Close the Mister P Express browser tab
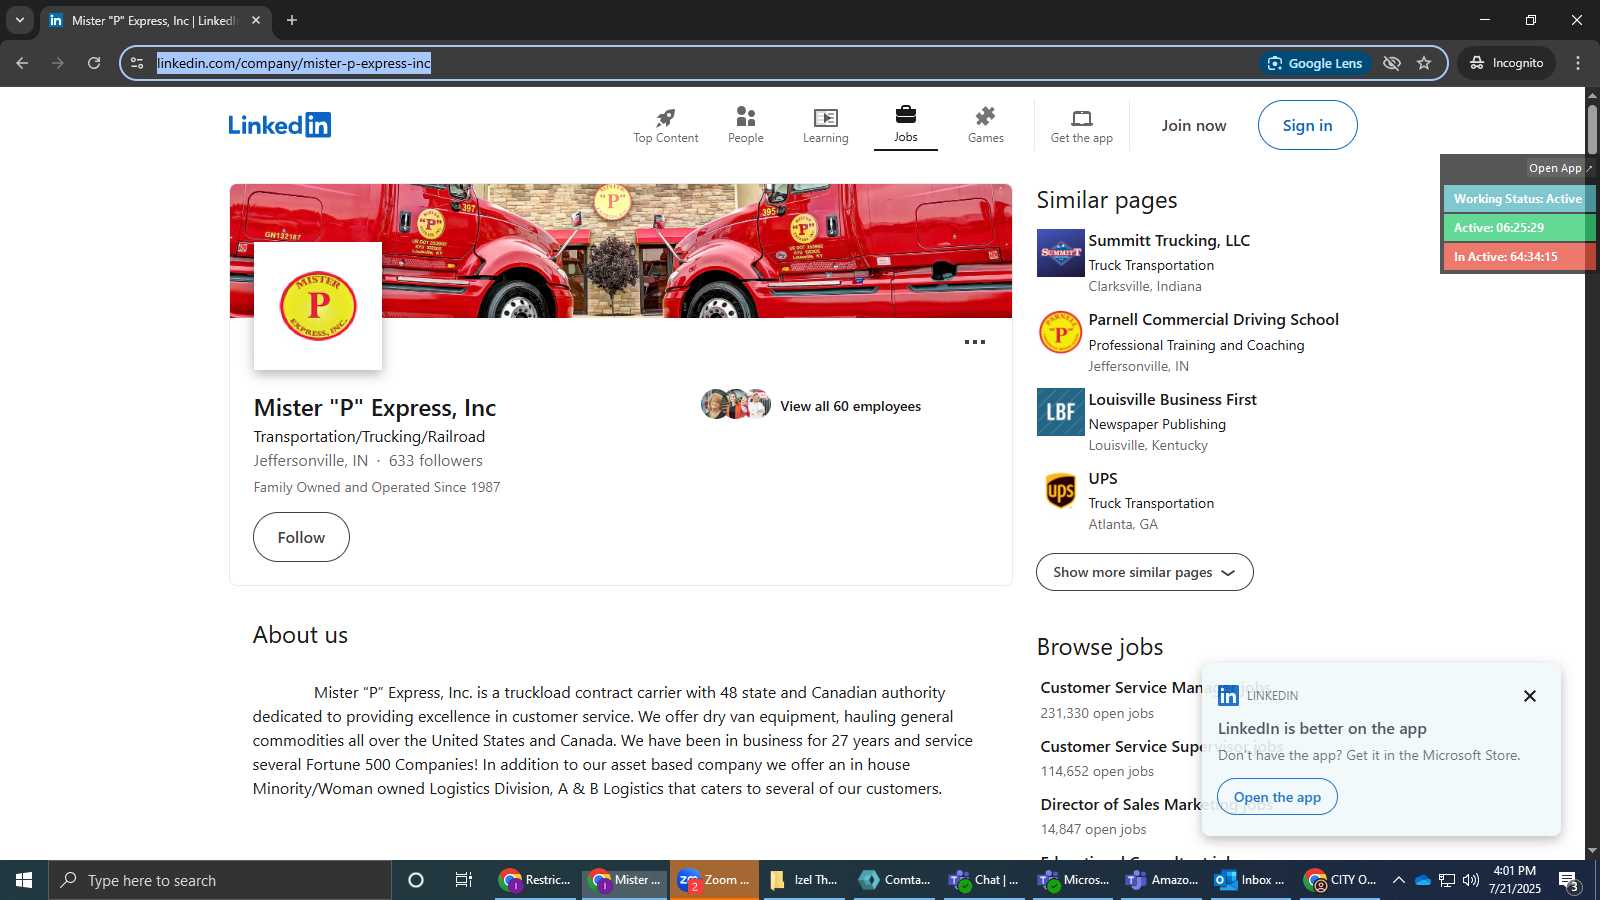 pyautogui.click(x=256, y=20)
